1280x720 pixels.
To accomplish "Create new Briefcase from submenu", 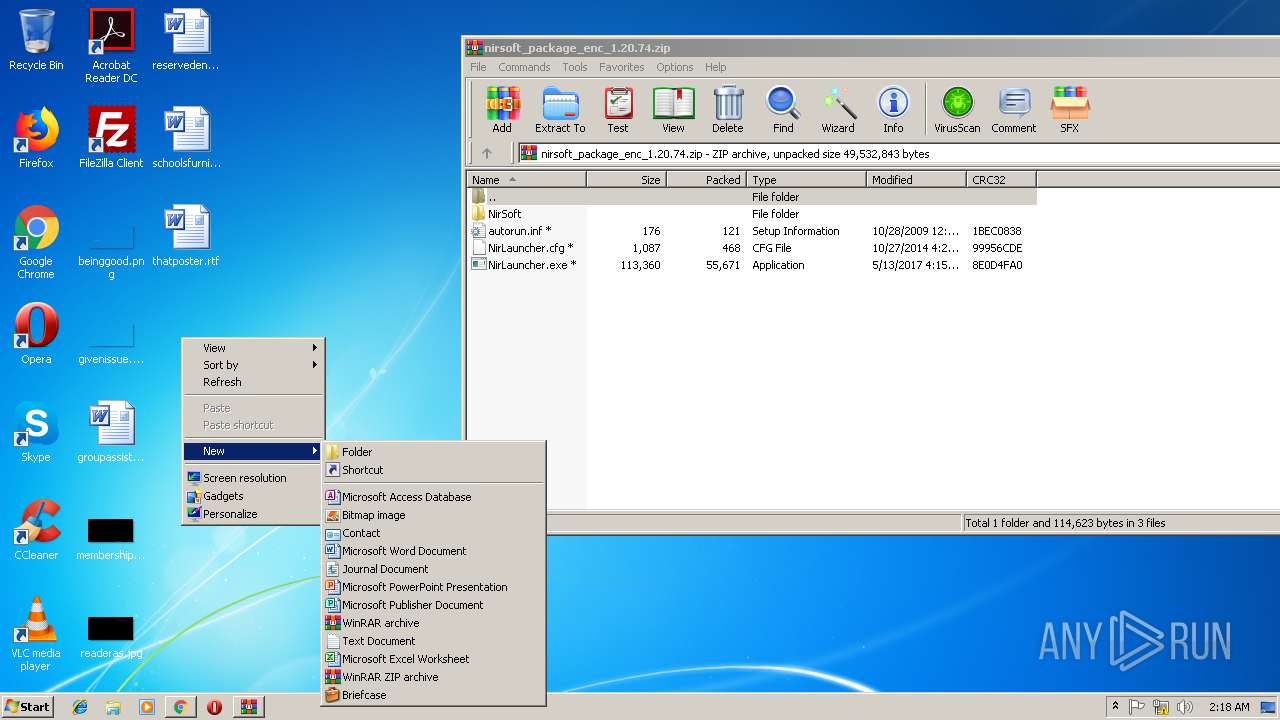I will (433, 695).
